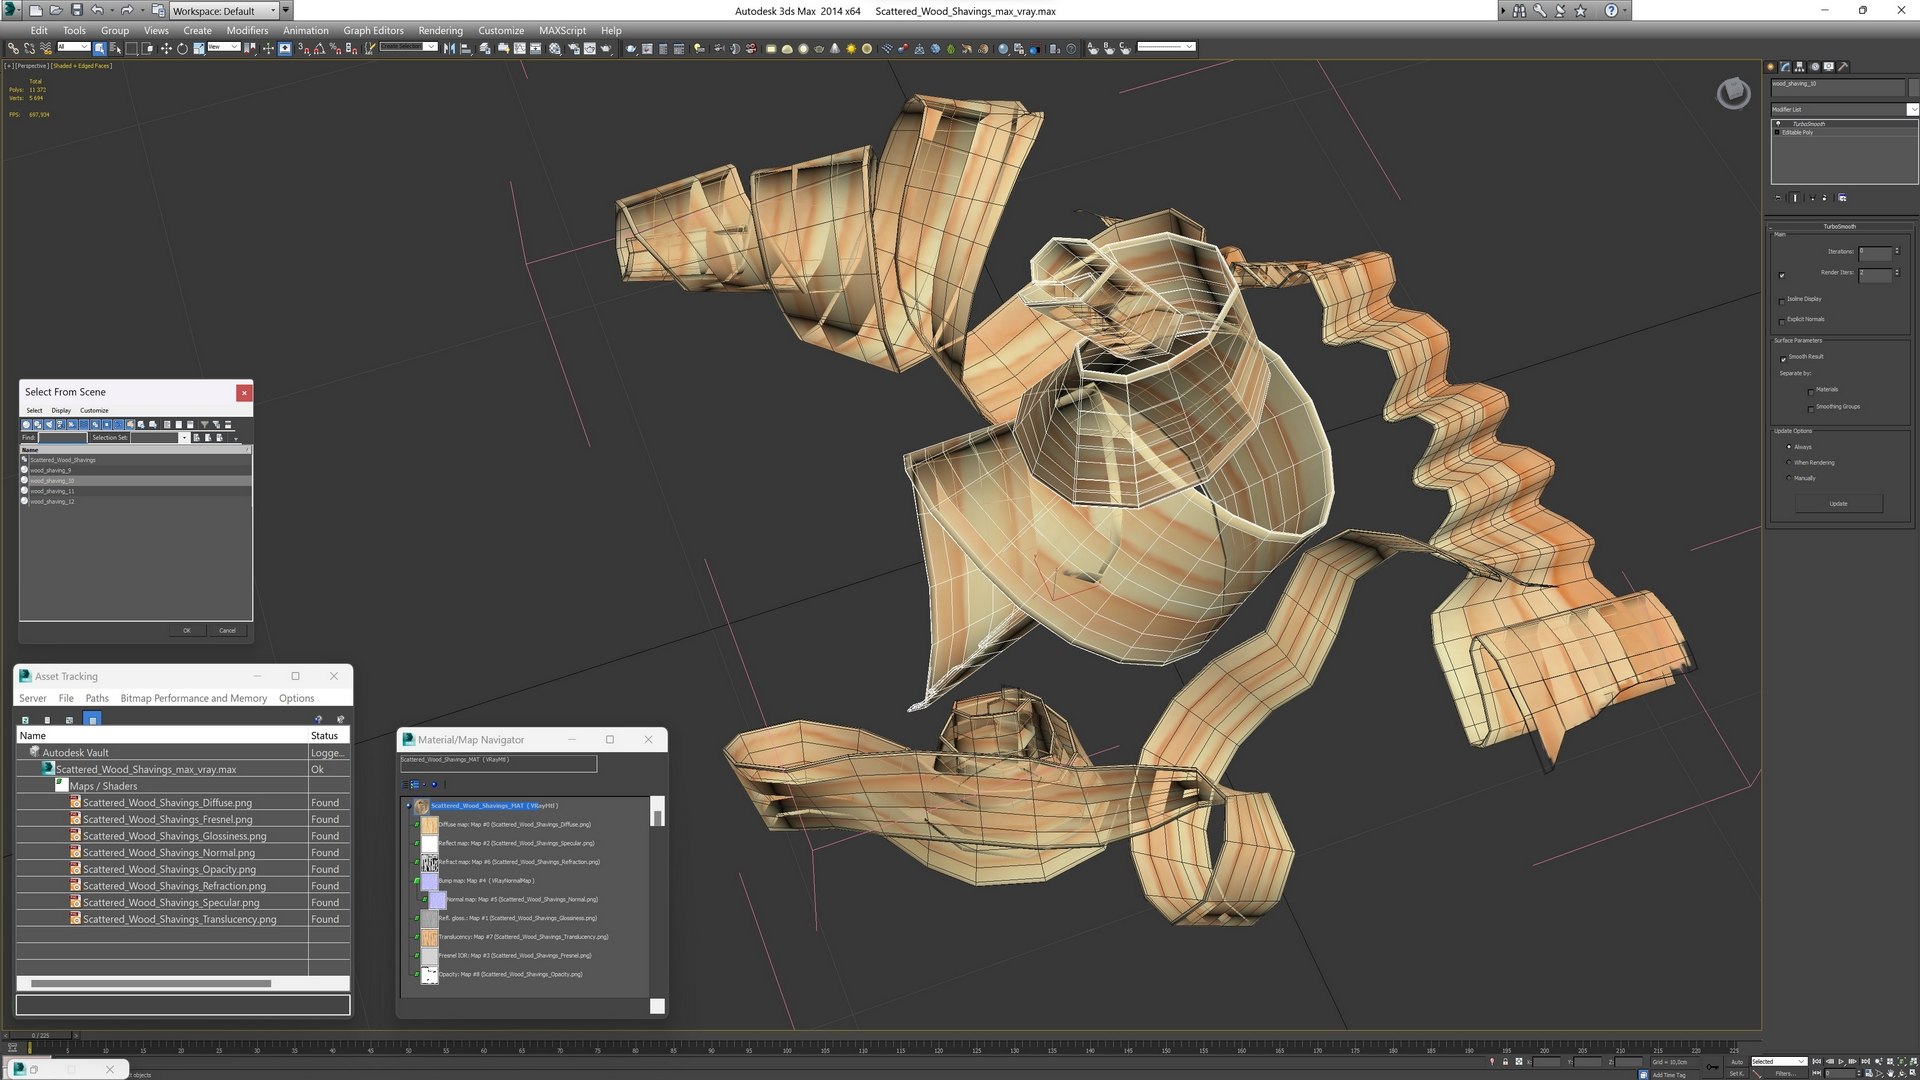The width and height of the screenshot is (1920, 1080).
Task: Open the reference coordinate system View dropdown
Action: (x=223, y=47)
